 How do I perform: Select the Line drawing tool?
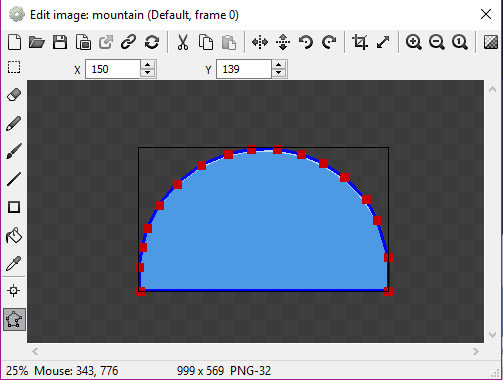14,179
